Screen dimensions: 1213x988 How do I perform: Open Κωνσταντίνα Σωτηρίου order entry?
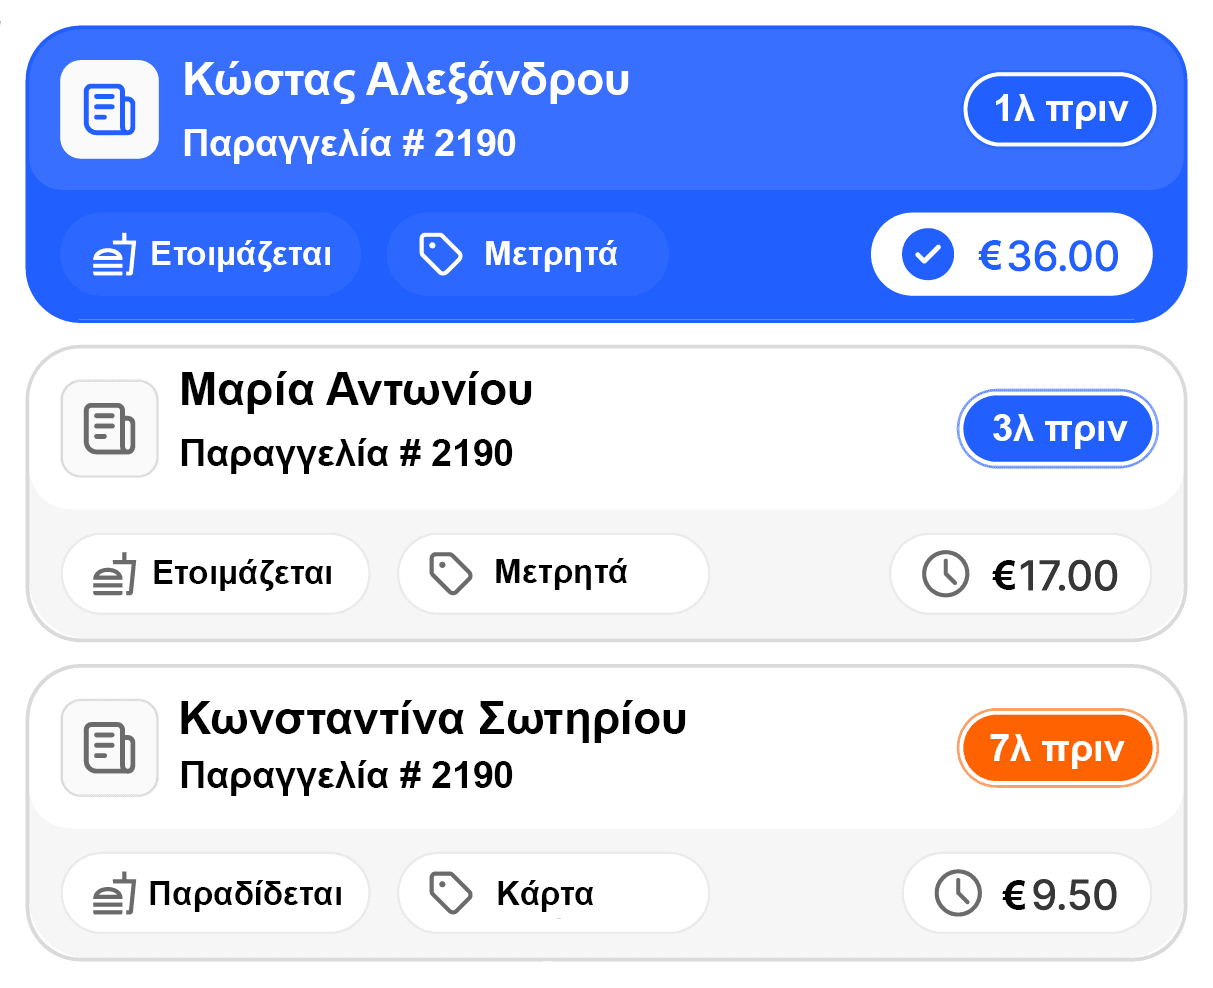click(606, 813)
